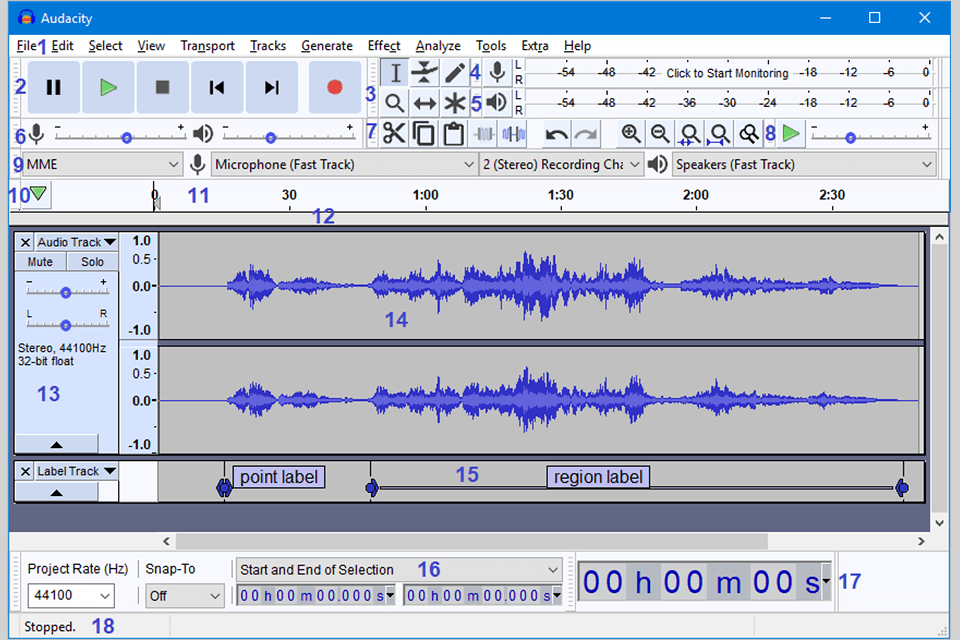
Task: Undo the last action
Action: click(x=557, y=134)
